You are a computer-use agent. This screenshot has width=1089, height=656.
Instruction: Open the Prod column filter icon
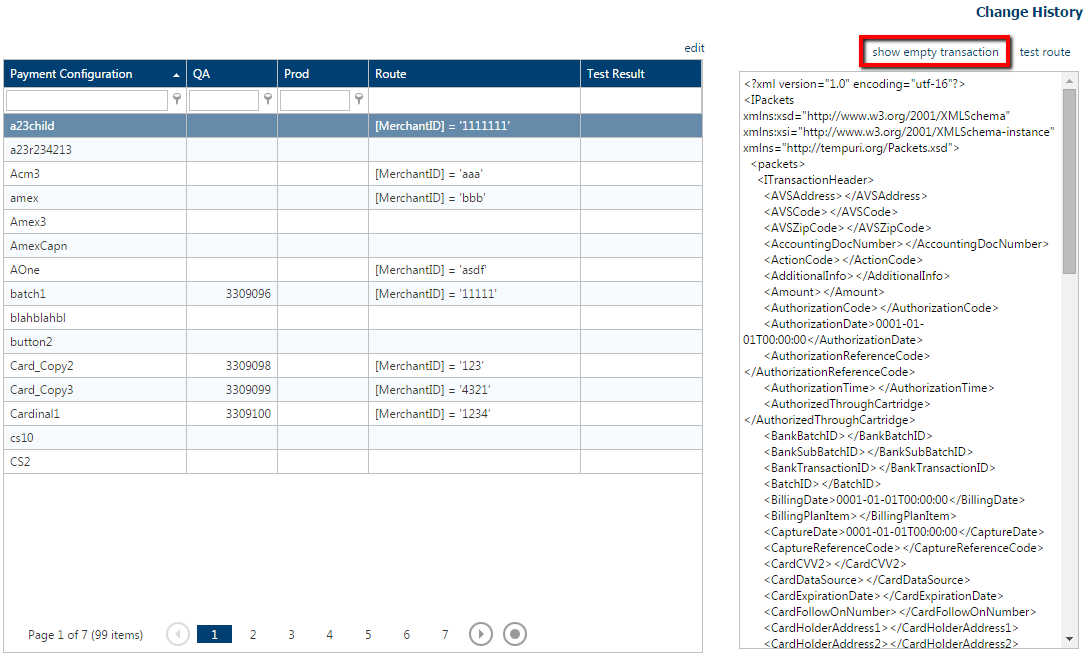pos(359,99)
